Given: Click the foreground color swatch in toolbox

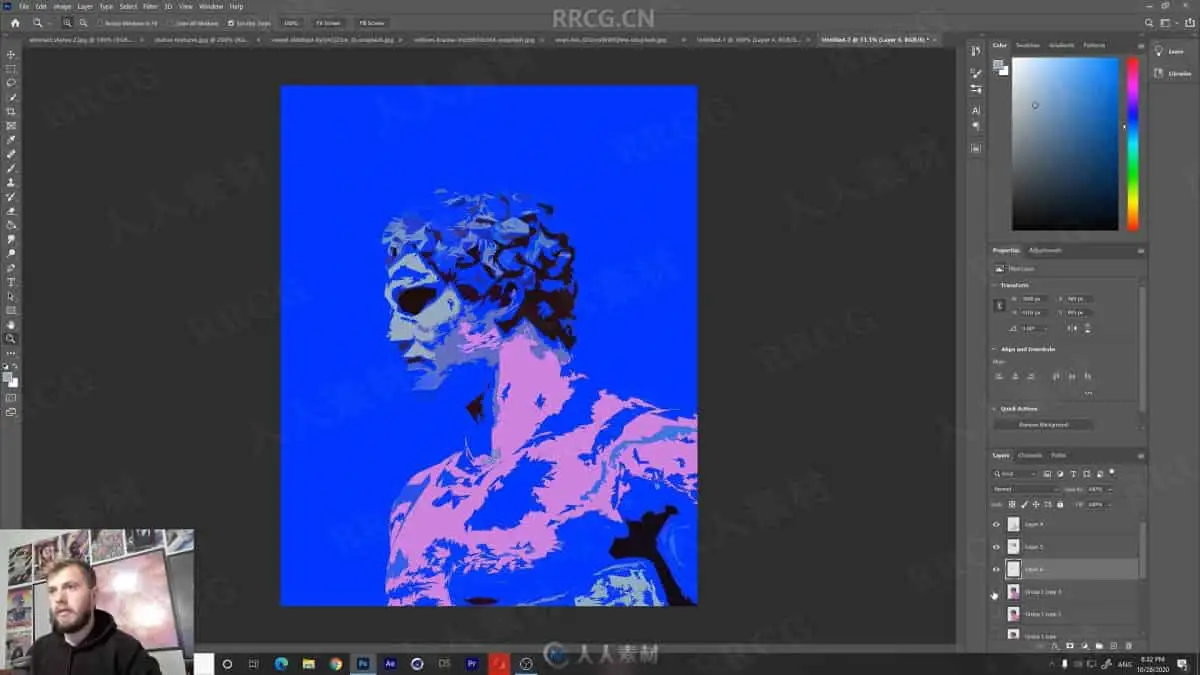Looking at the screenshot, I should click(8, 378).
